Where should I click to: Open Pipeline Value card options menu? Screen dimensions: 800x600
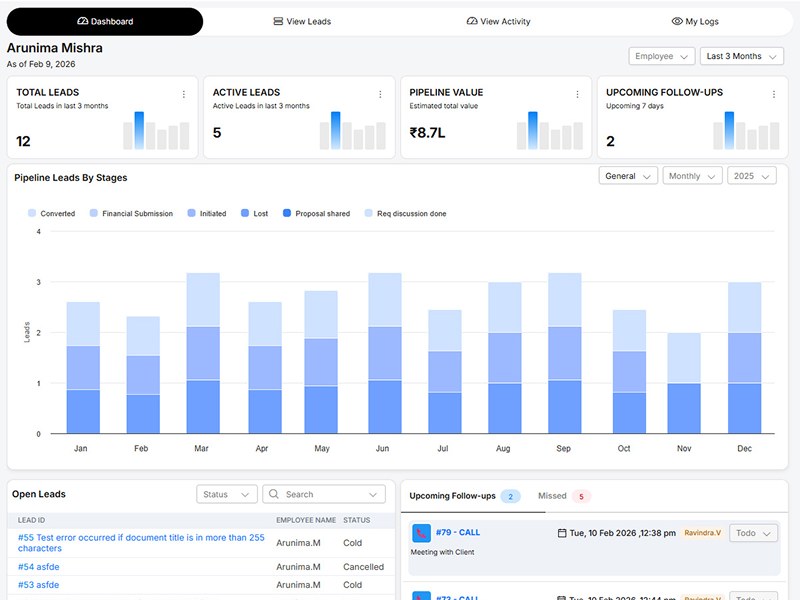577,94
